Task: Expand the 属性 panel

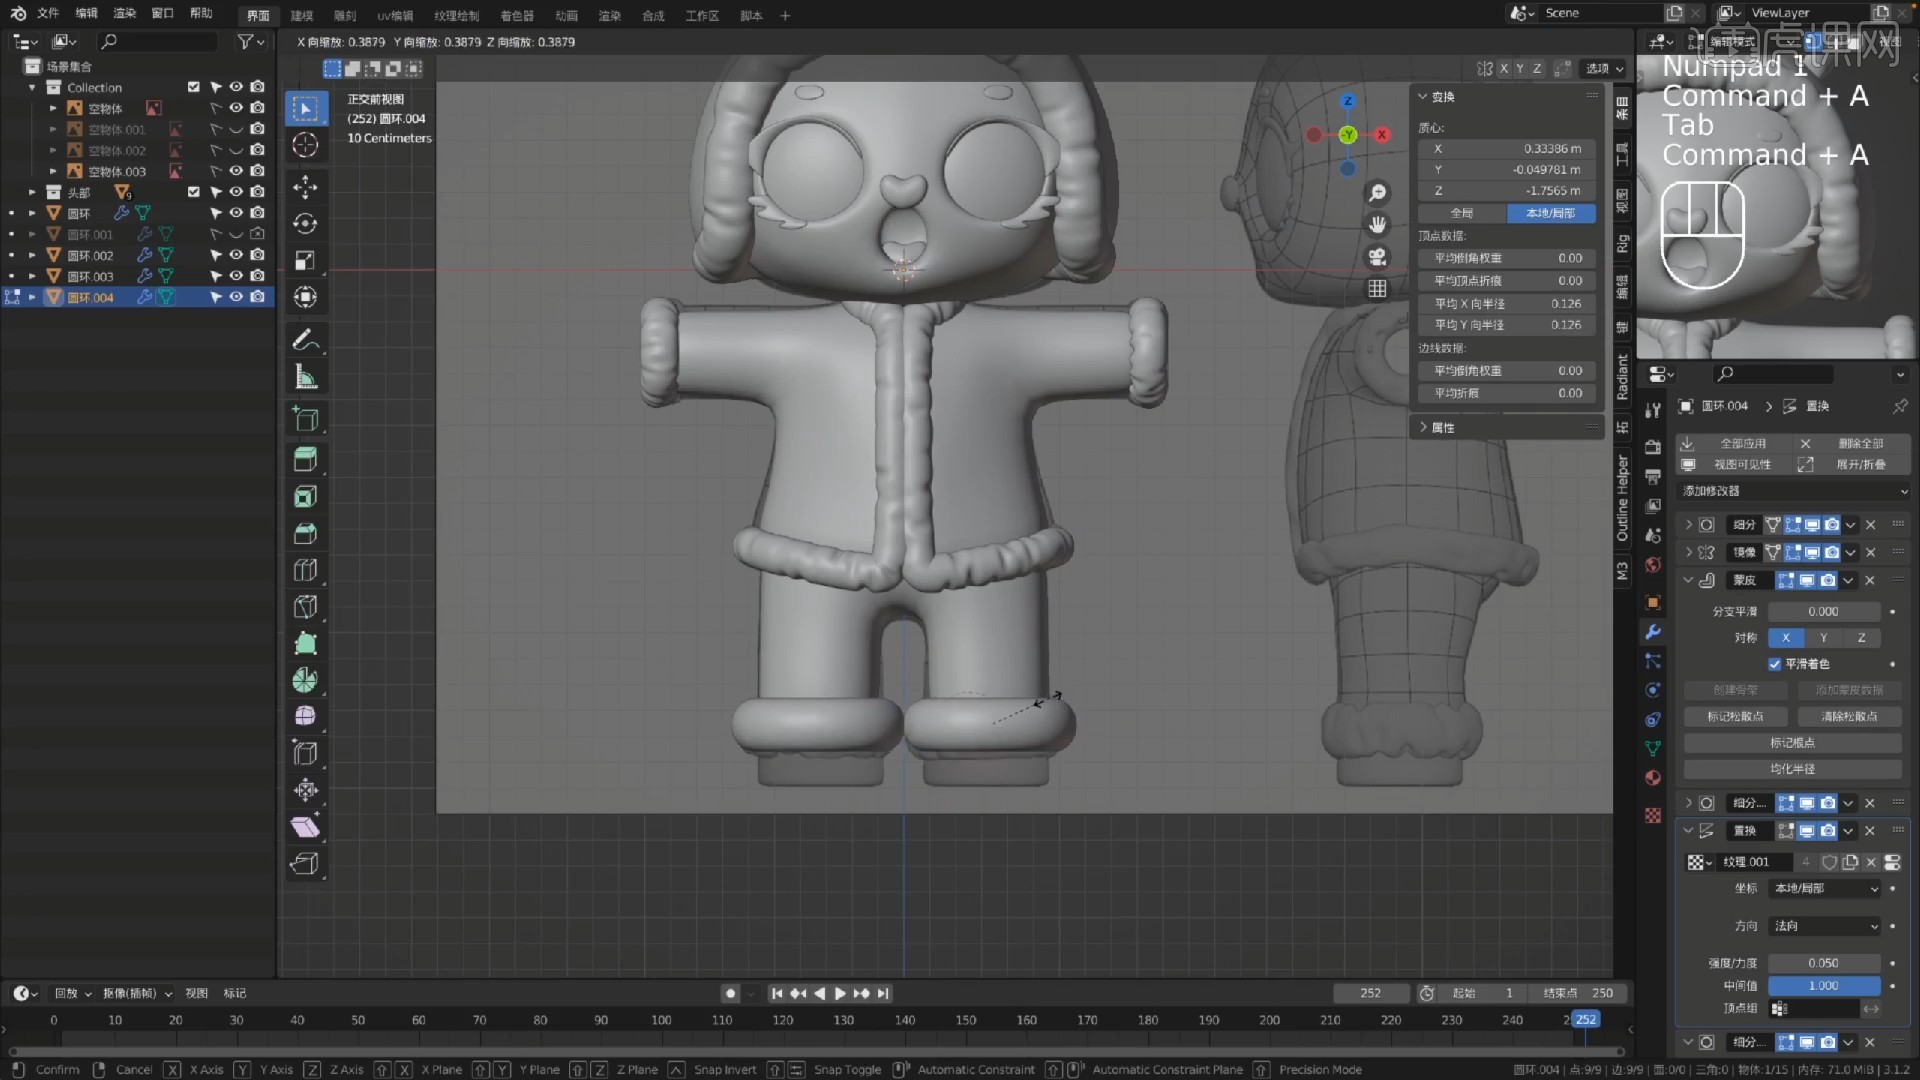Action: (1423, 427)
